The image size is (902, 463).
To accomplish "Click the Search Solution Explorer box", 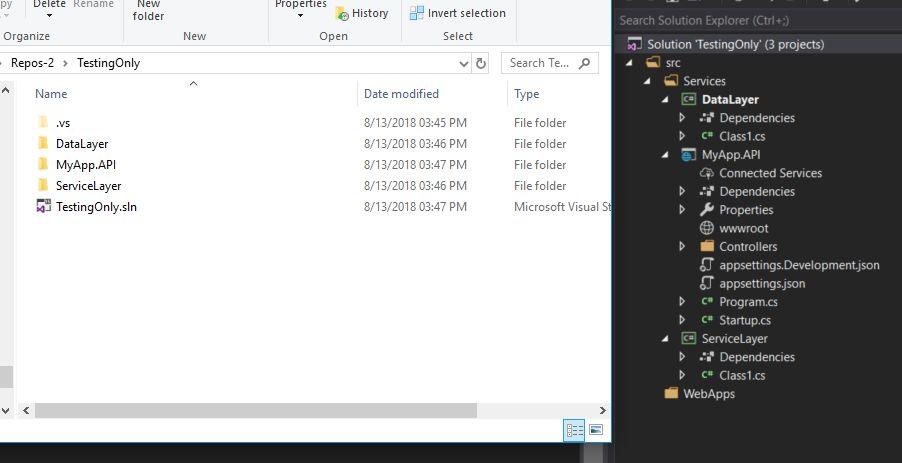I will [758, 21].
